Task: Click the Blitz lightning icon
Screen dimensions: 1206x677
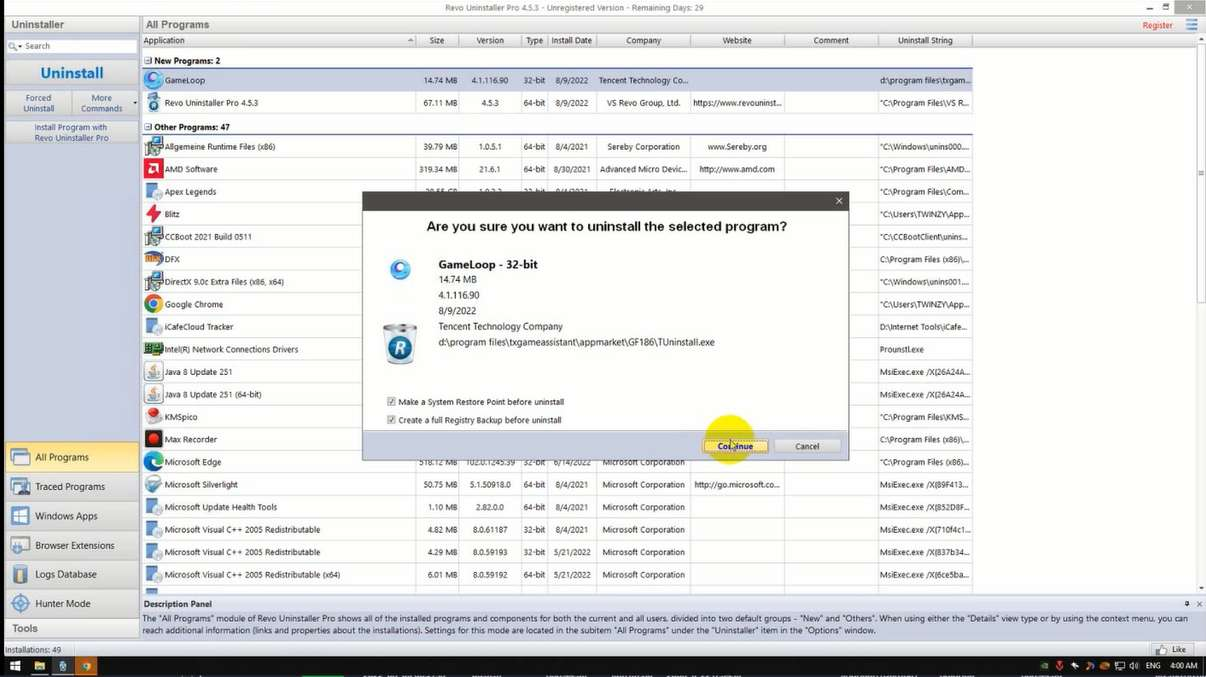Action: (x=153, y=214)
